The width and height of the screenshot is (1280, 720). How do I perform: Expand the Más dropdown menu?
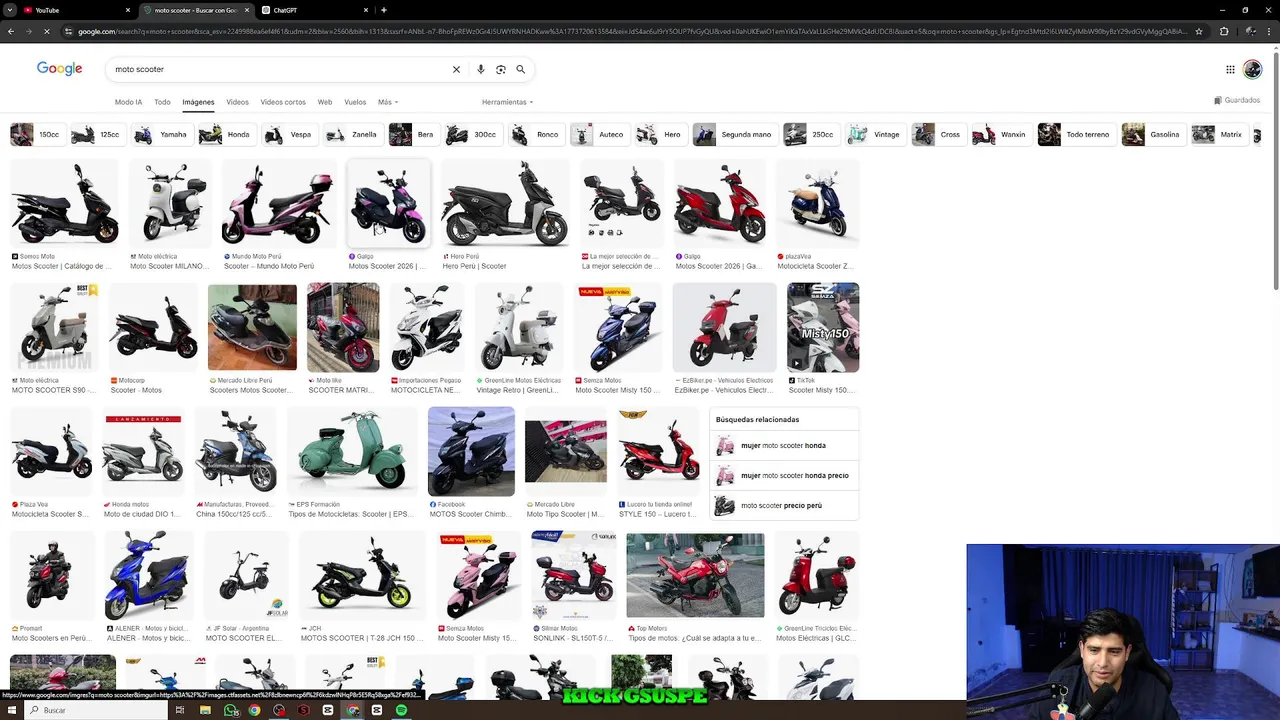click(x=387, y=102)
